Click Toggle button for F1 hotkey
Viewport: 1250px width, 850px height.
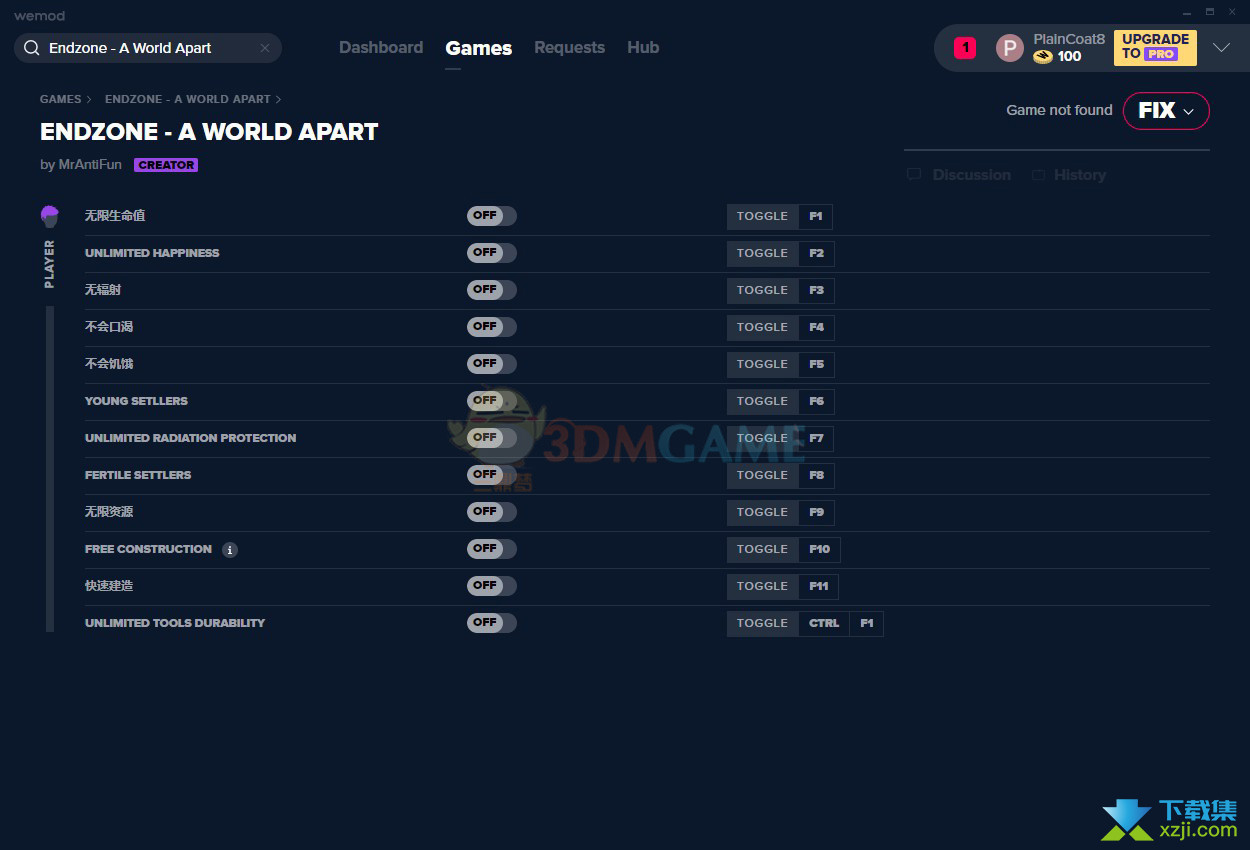point(763,216)
